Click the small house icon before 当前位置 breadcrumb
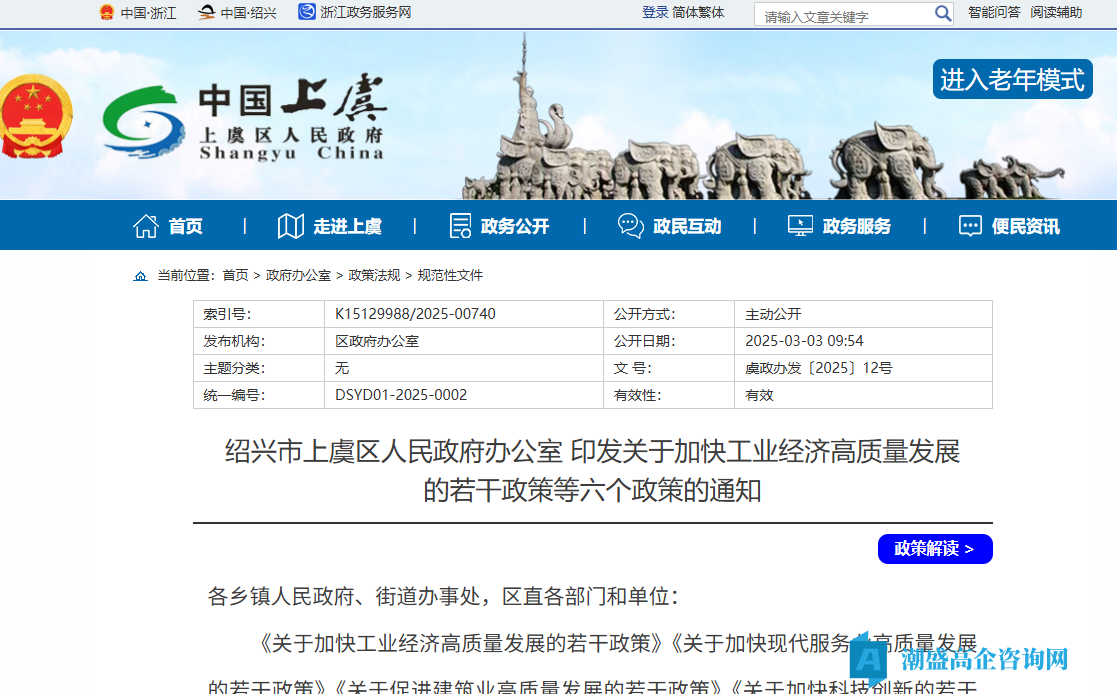 point(140,275)
